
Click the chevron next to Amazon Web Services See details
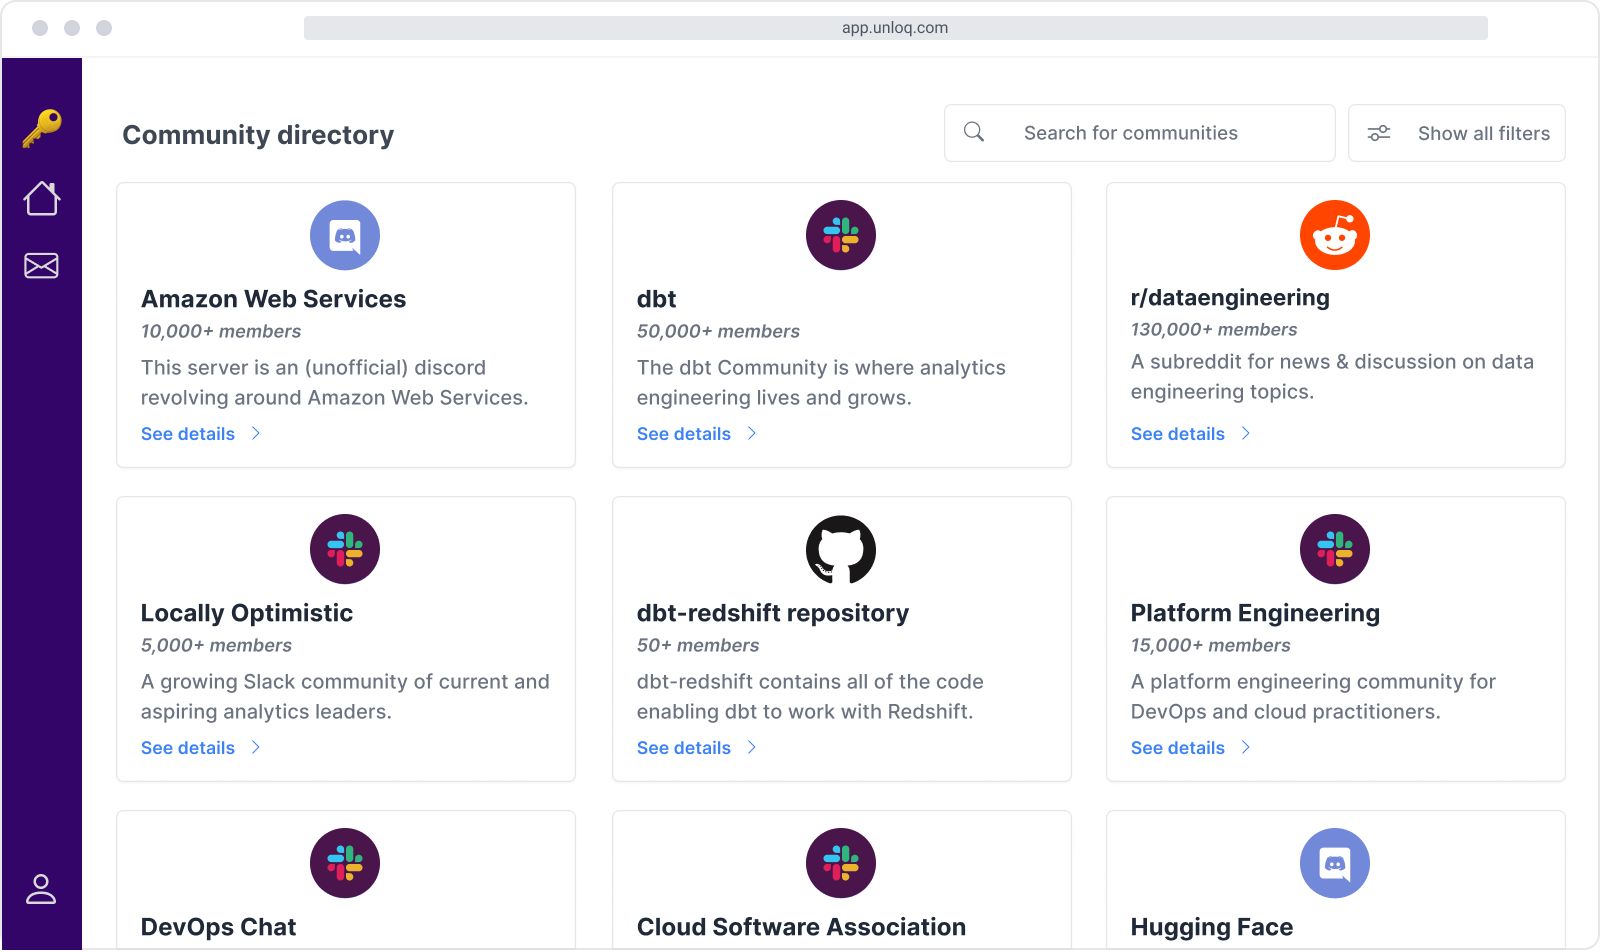point(256,433)
